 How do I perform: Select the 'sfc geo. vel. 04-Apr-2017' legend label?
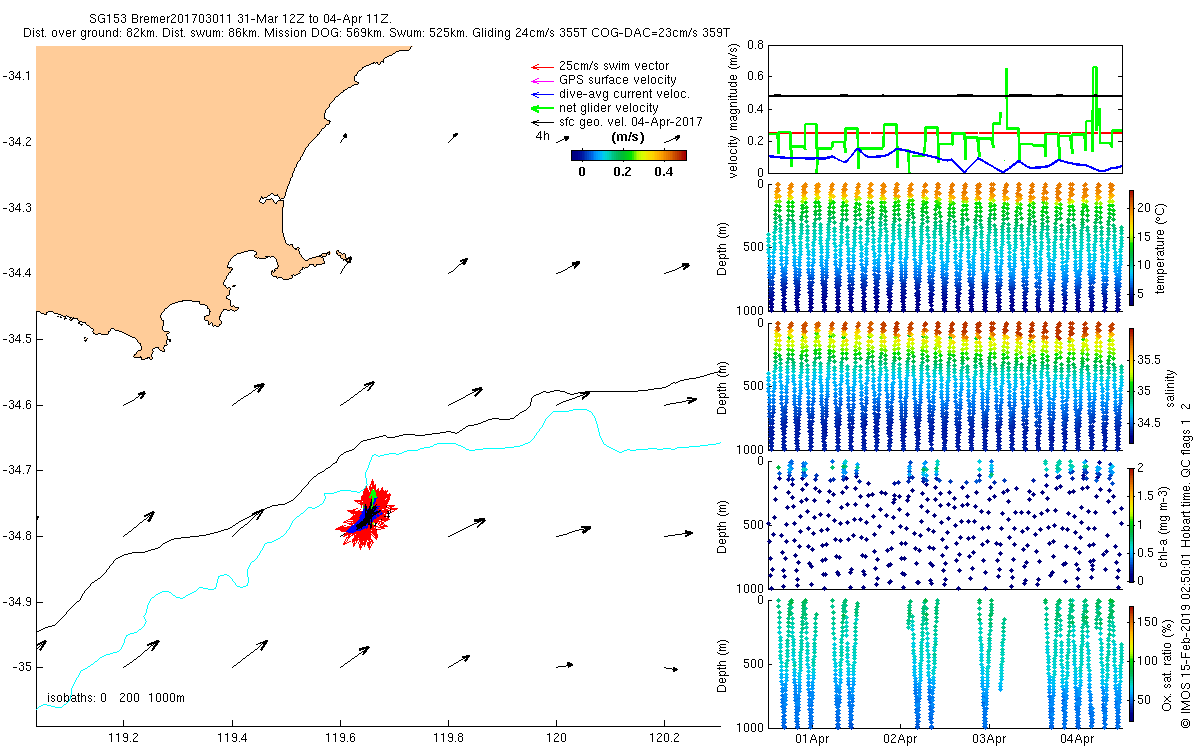[631, 122]
